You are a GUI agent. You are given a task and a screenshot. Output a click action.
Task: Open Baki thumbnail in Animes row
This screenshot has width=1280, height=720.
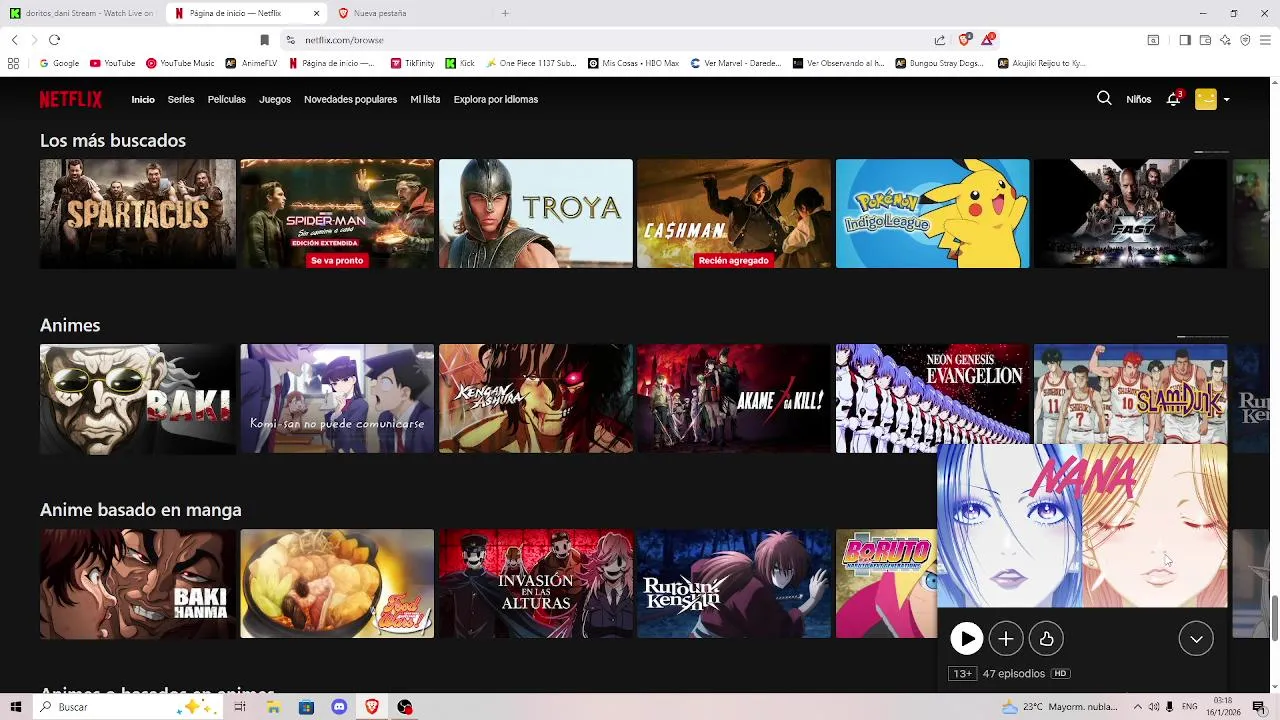pos(138,399)
